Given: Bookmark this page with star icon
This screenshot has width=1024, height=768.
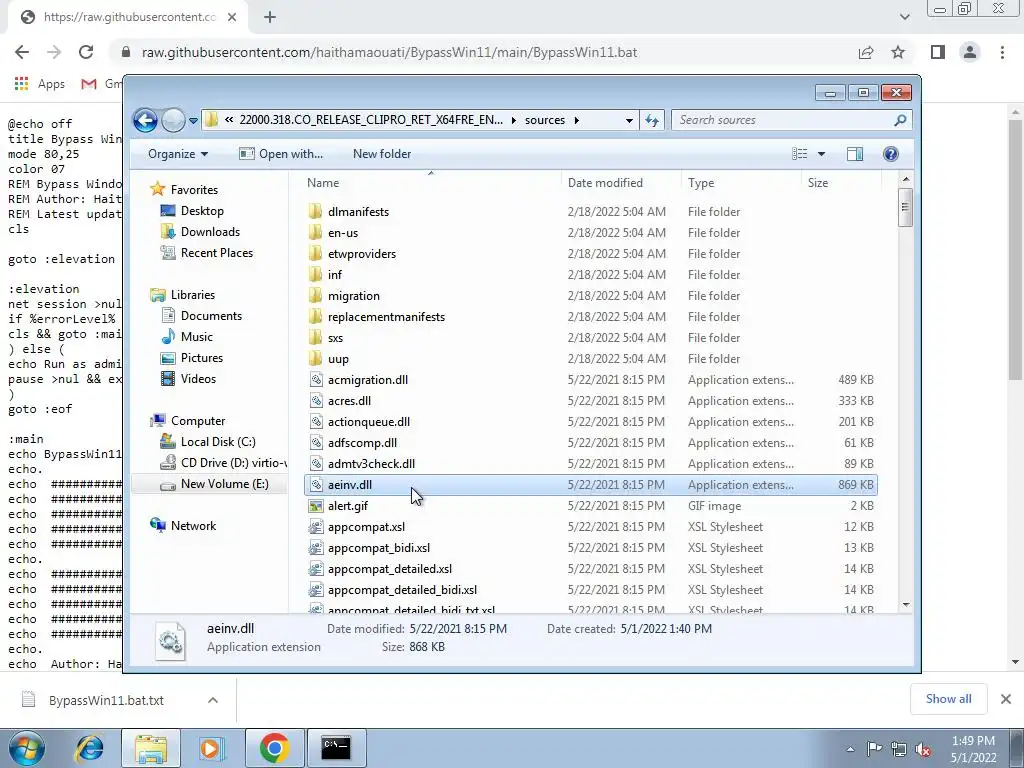Looking at the screenshot, I should (x=898, y=52).
